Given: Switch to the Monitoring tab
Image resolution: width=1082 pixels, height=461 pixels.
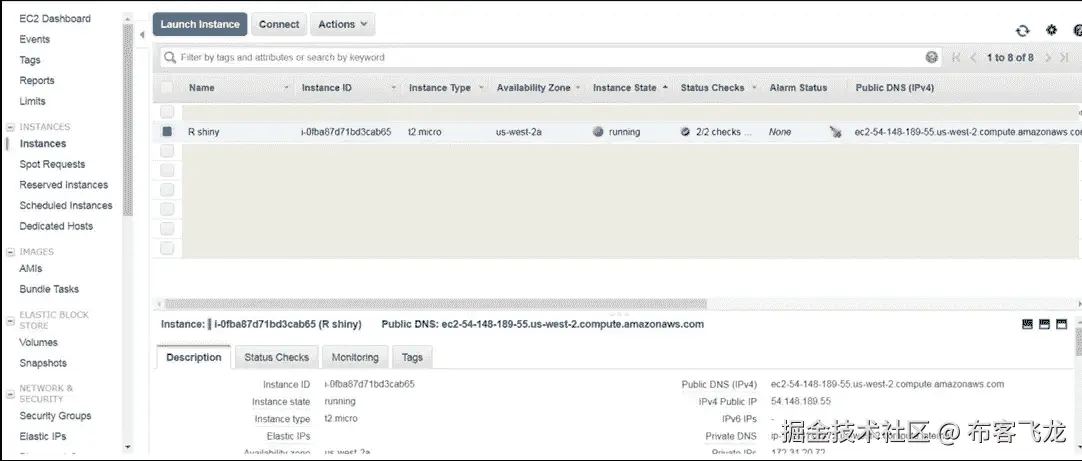Looking at the screenshot, I should click(355, 357).
